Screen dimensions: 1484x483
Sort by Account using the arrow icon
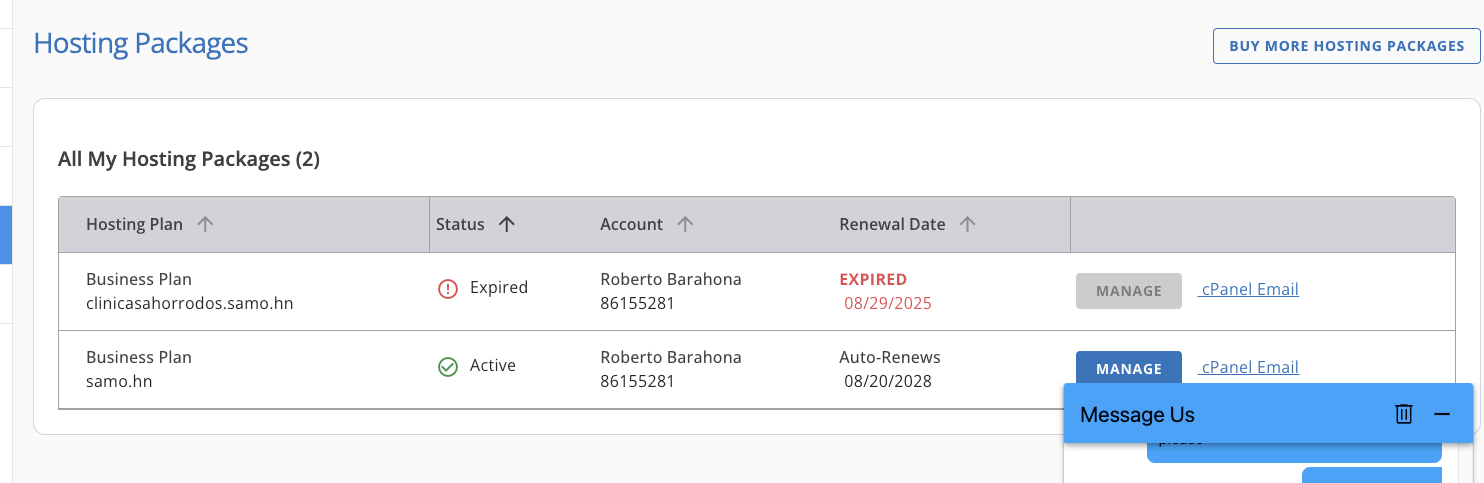coord(685,225)
